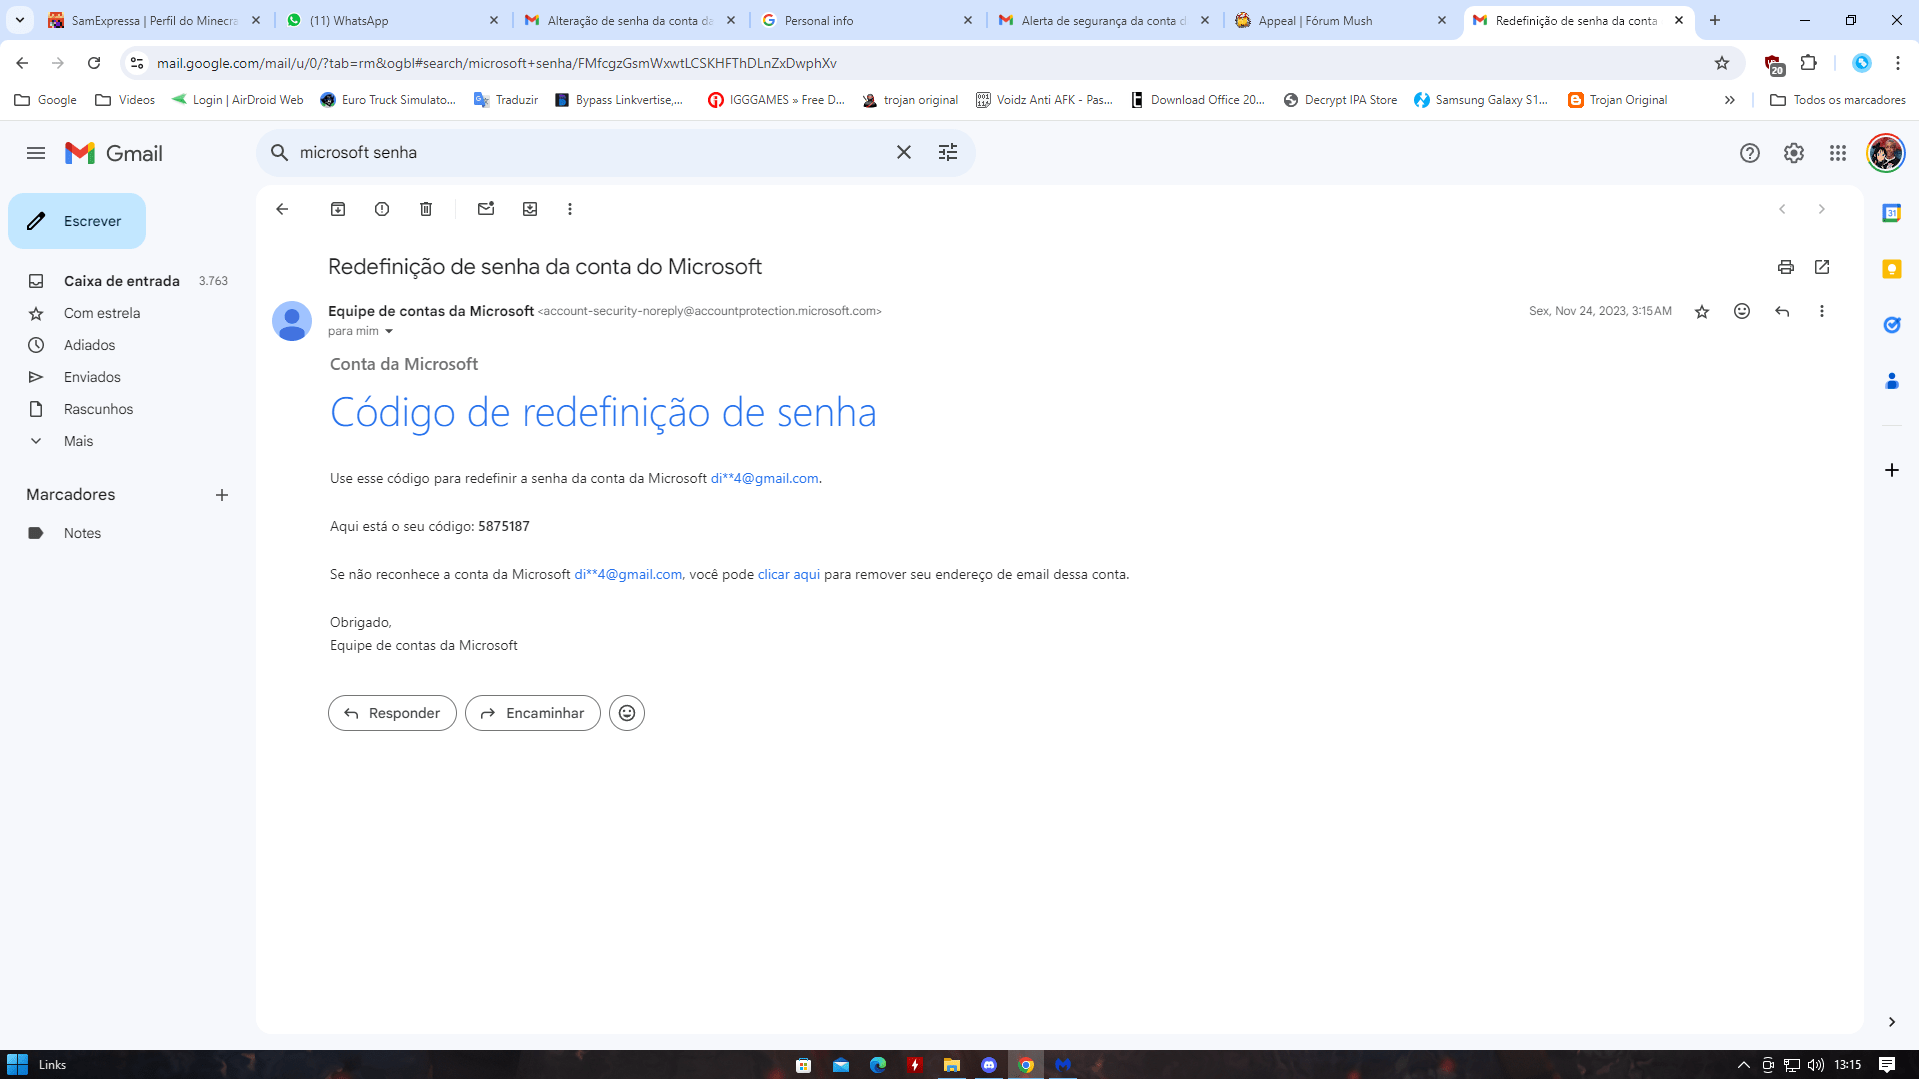The height and width of the screenshot is (1079, 1919).
Task: Clear the search query
Action: pyautogui.click(x=904, y=153)
